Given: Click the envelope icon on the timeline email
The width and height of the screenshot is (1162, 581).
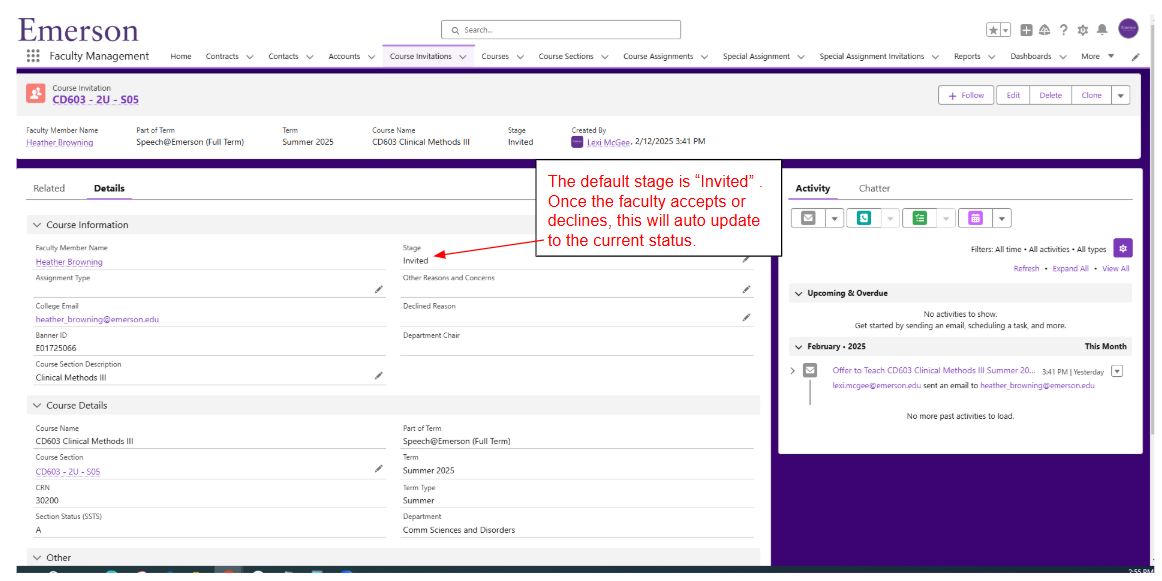Looking at the screenshot, I should click(x=810, y=370).
